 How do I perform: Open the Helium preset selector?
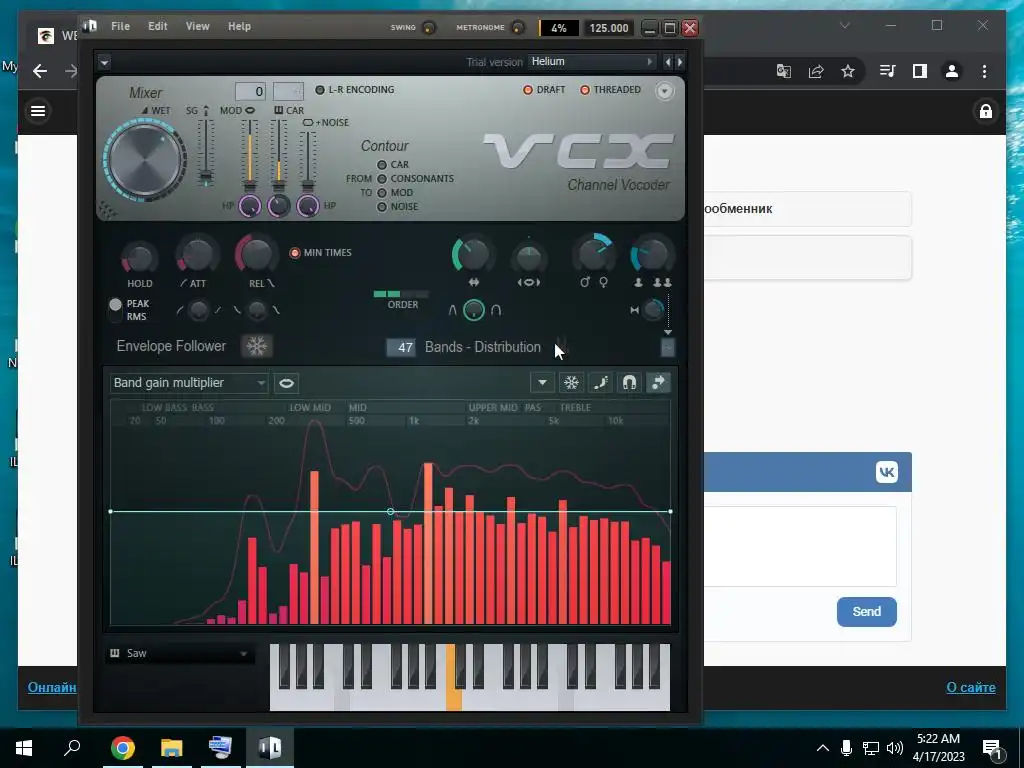point(592,61)
